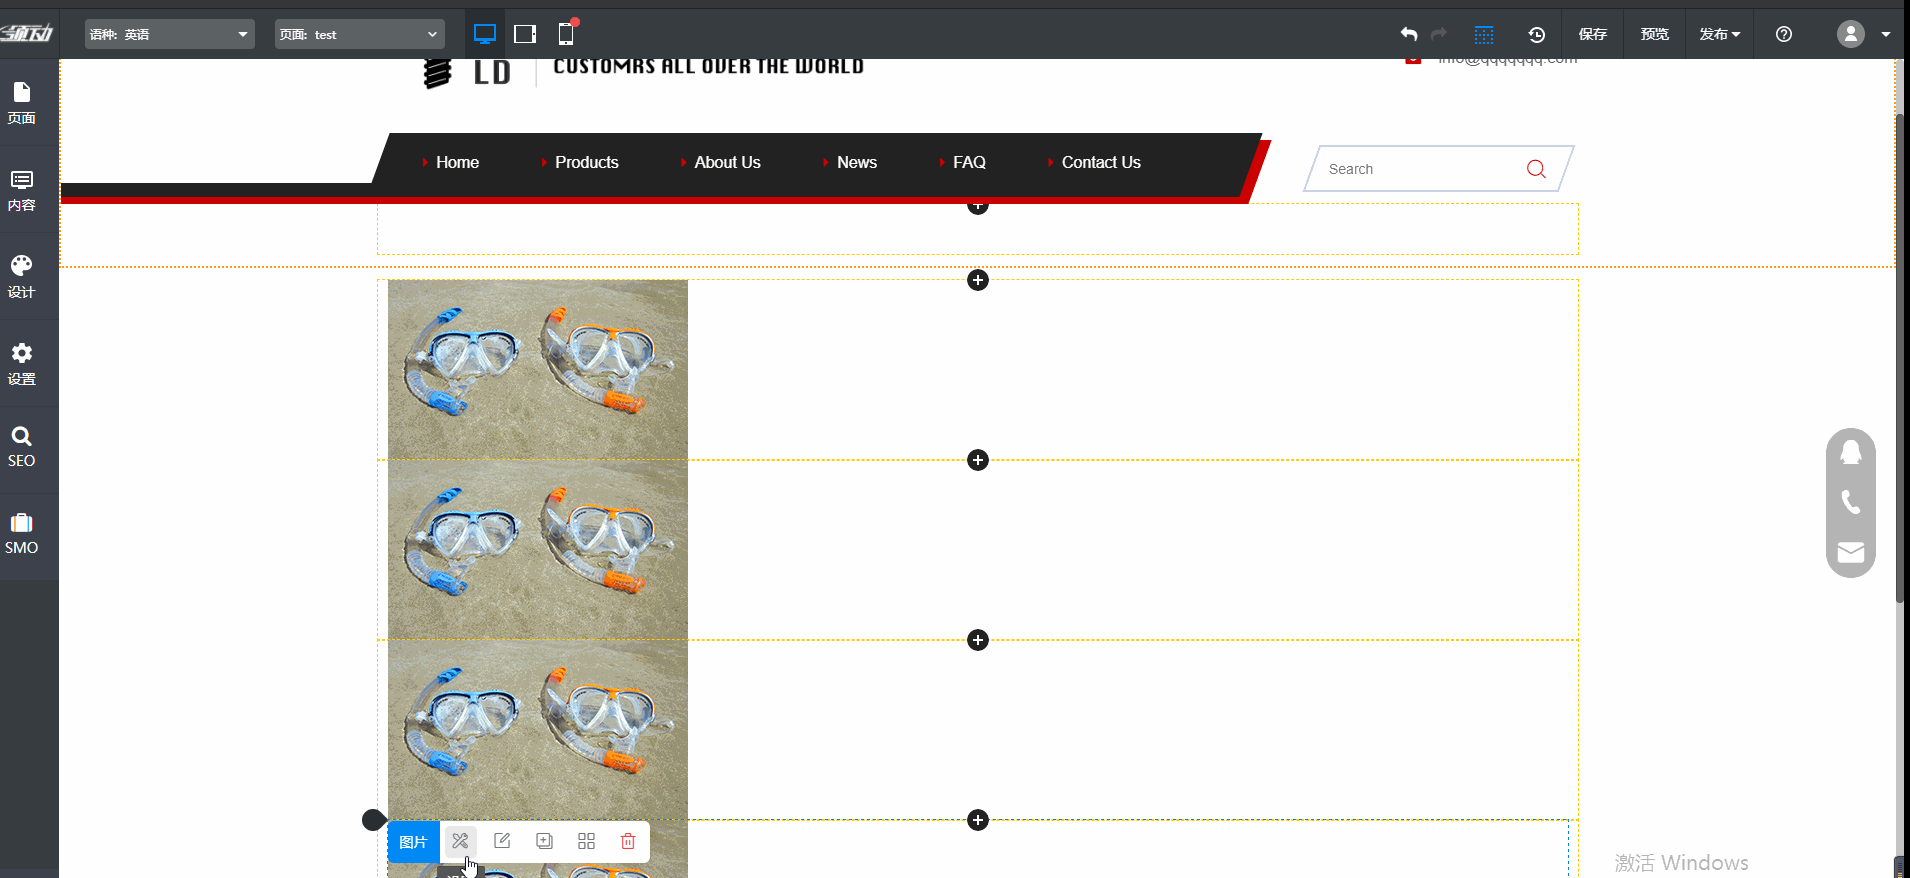Viewport: 1910px width, 878px height.
Task: Click the undo arrow in the top toolbar
Action: tap(1409, 34)
